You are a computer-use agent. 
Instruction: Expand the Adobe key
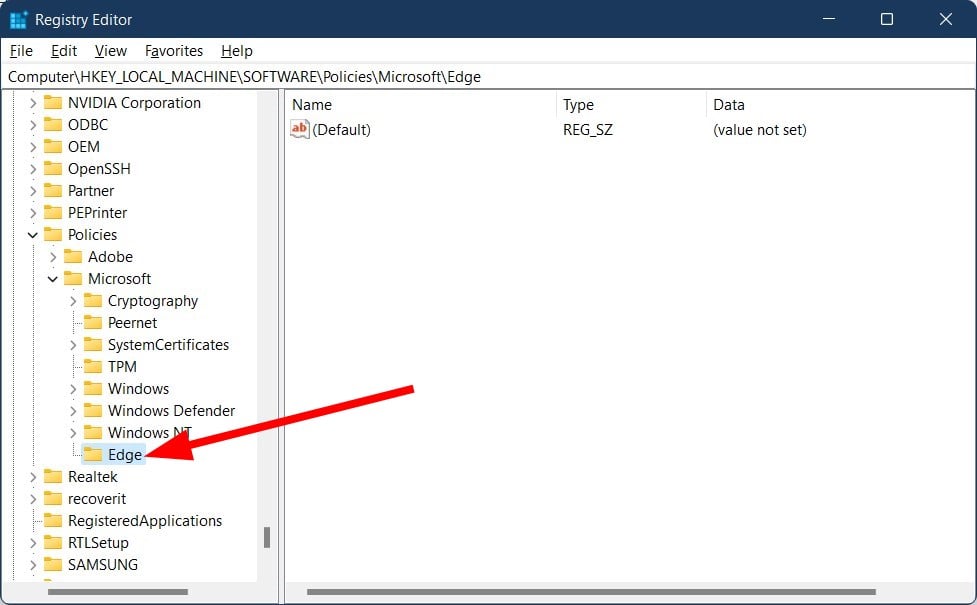pyautogui.click(x=53, y=257)
